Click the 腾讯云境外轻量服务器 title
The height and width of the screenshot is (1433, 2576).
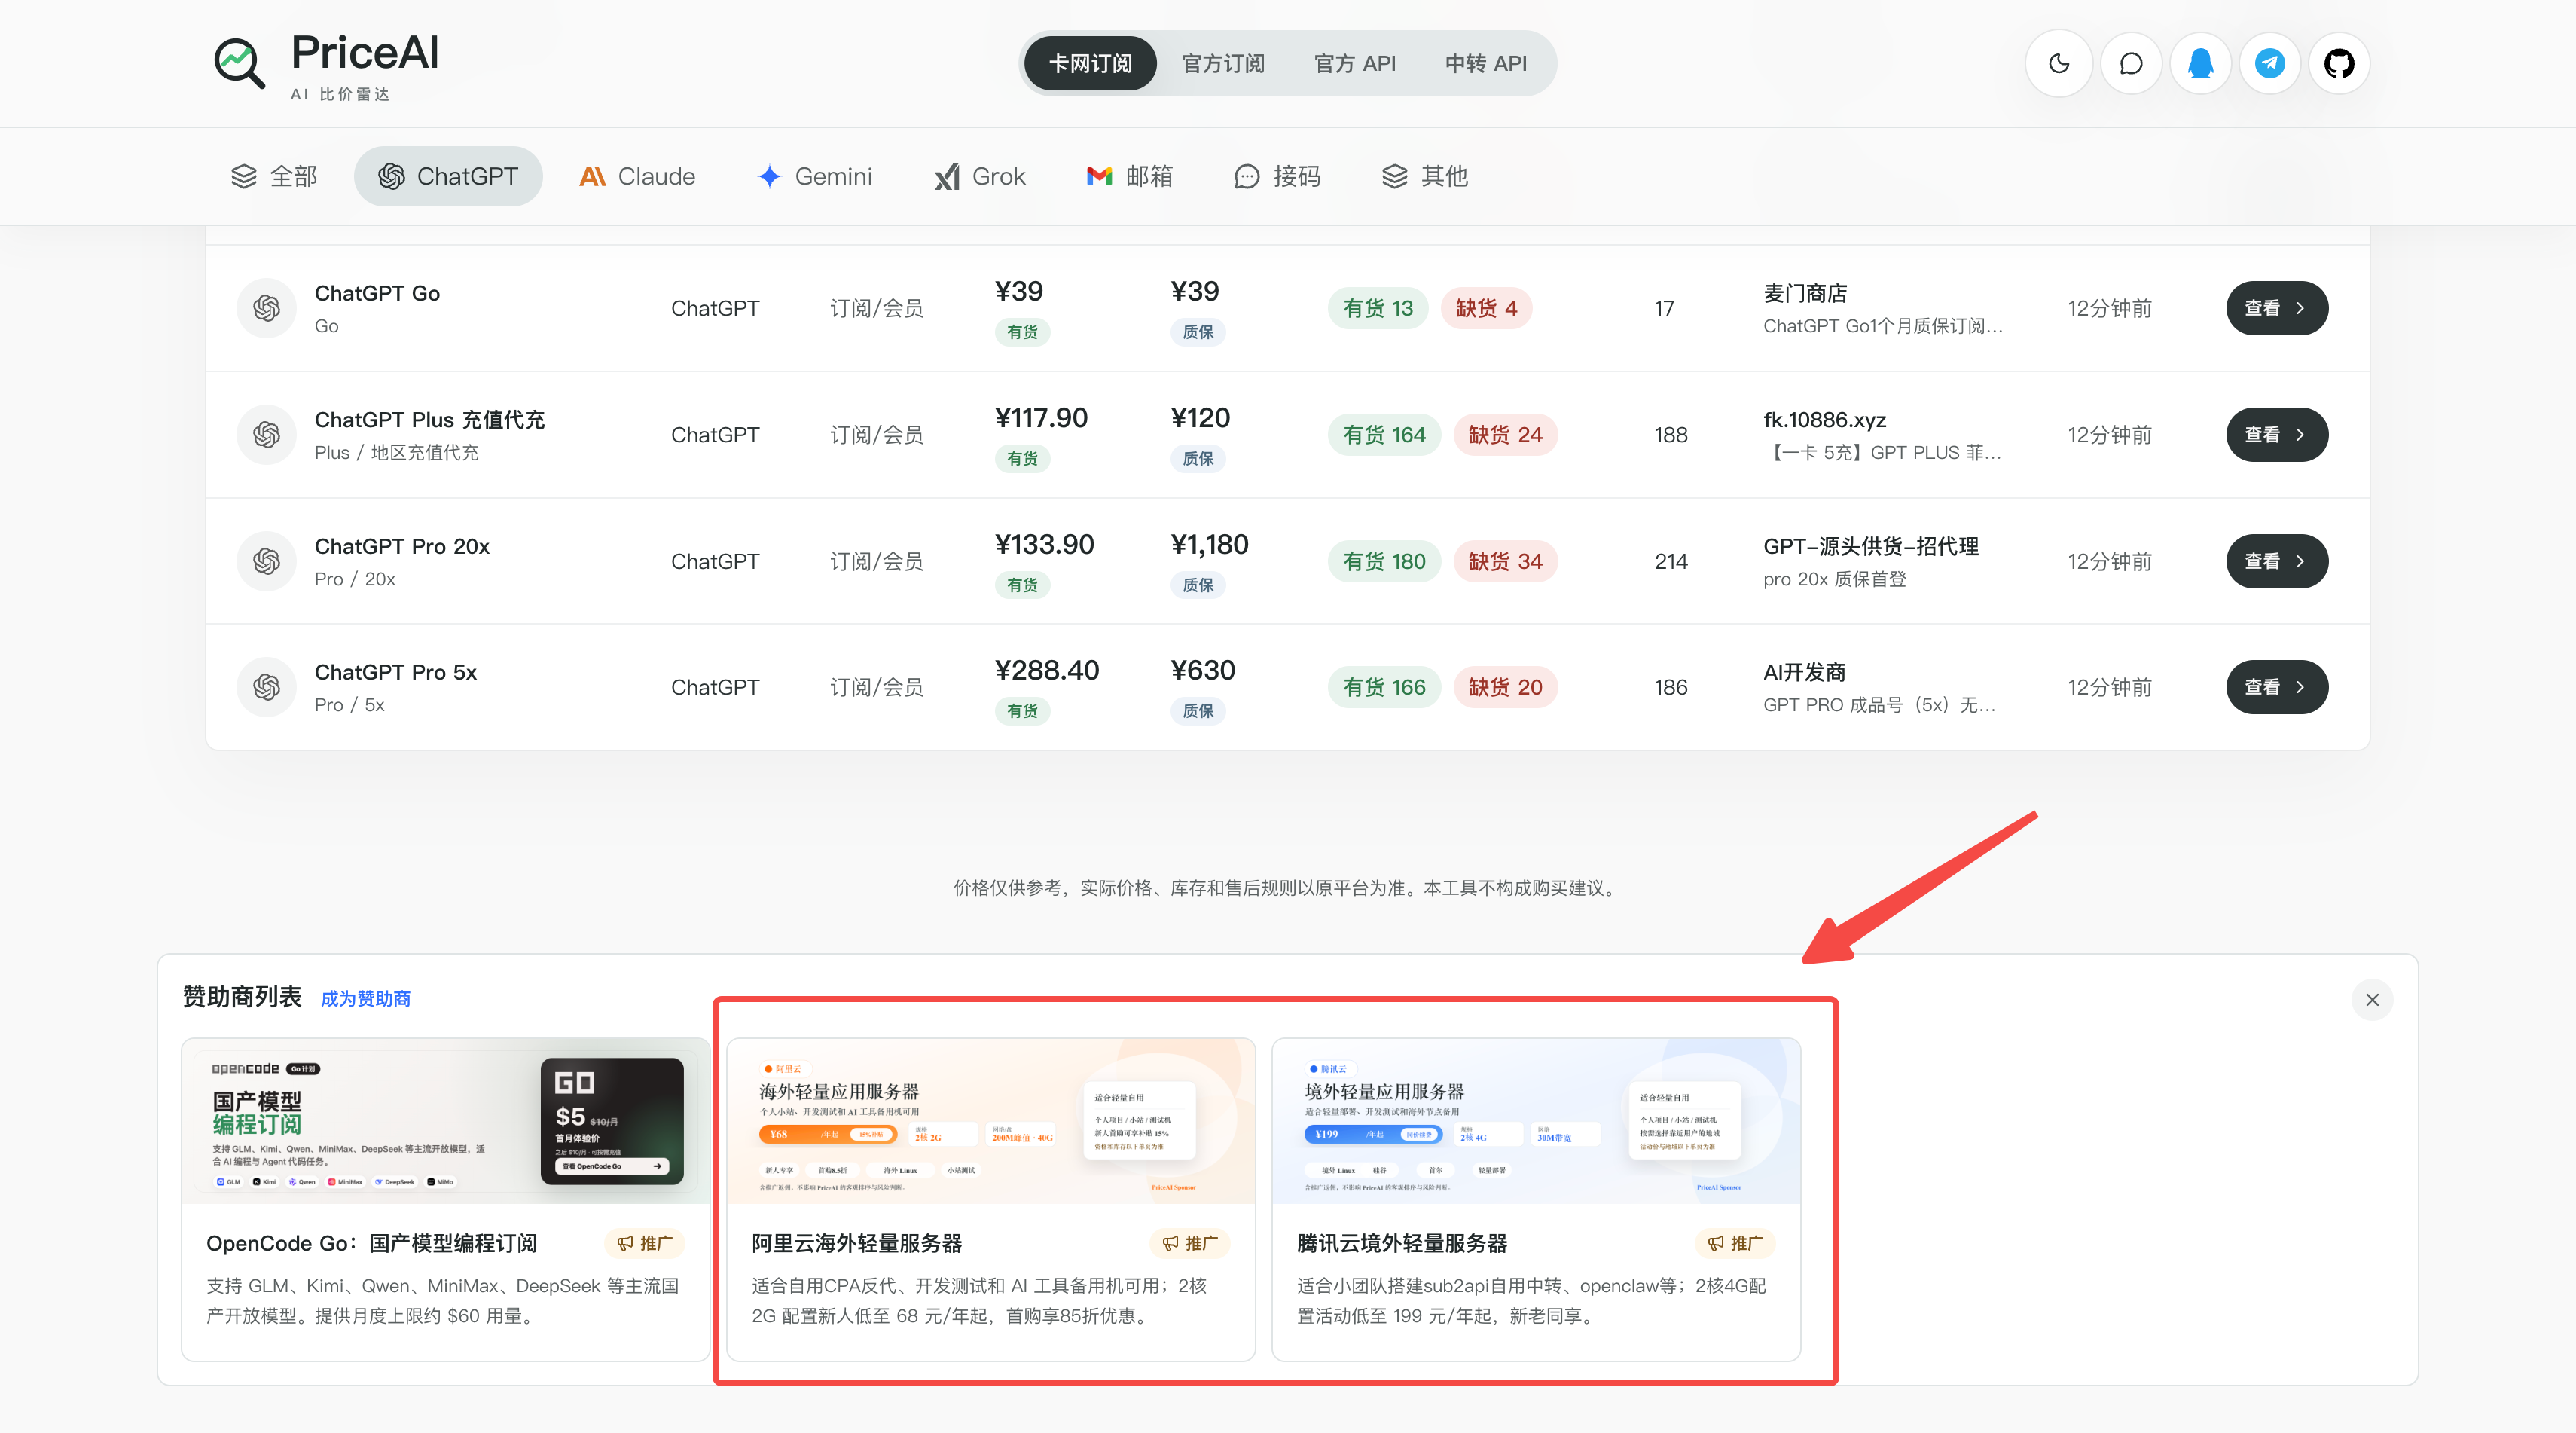tap(1401, 1243)
